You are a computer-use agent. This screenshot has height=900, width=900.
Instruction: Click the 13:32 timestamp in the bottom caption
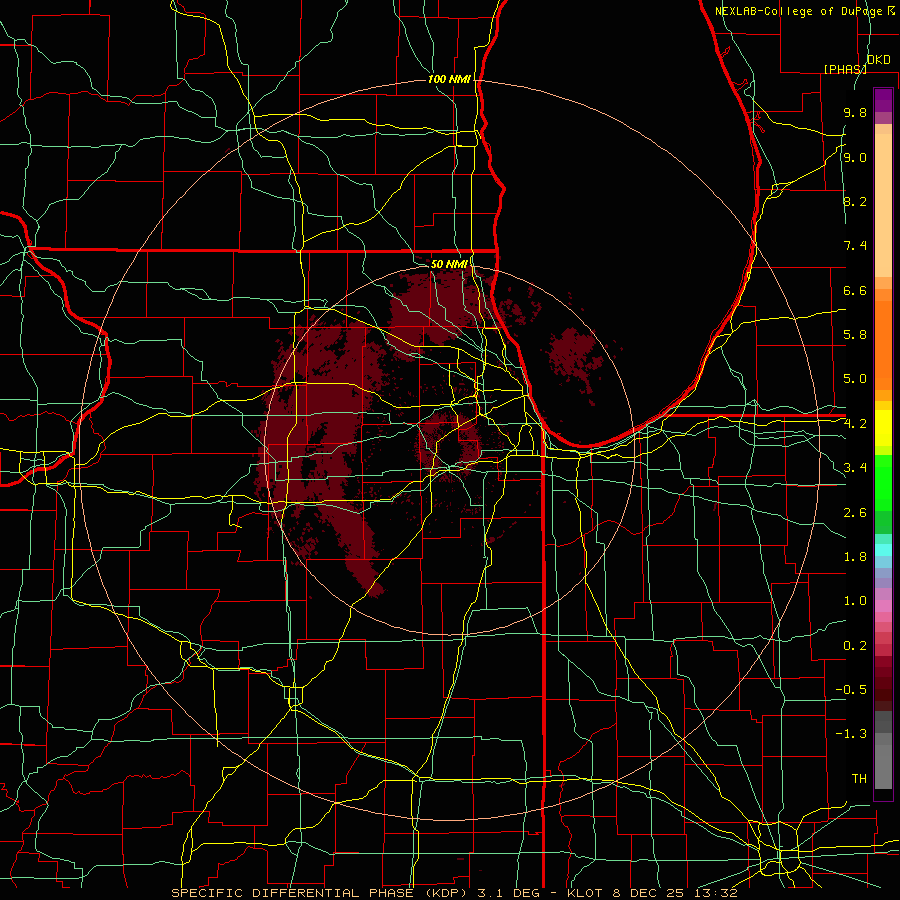[x=714, y=893]
